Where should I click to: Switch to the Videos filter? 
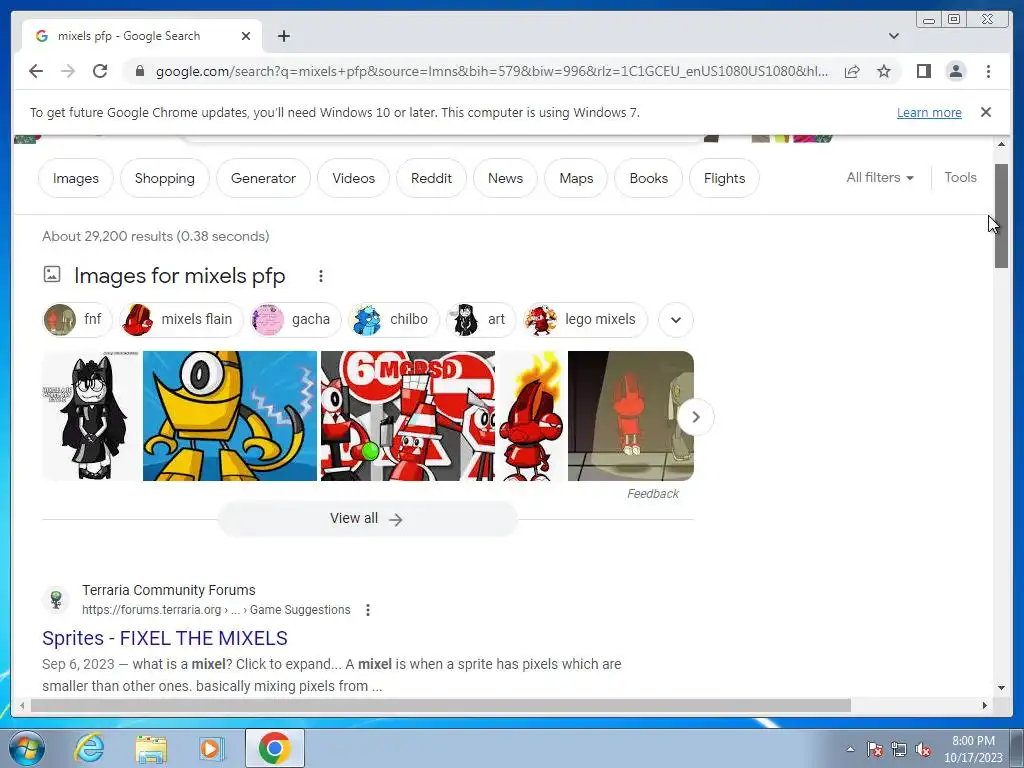353,178
